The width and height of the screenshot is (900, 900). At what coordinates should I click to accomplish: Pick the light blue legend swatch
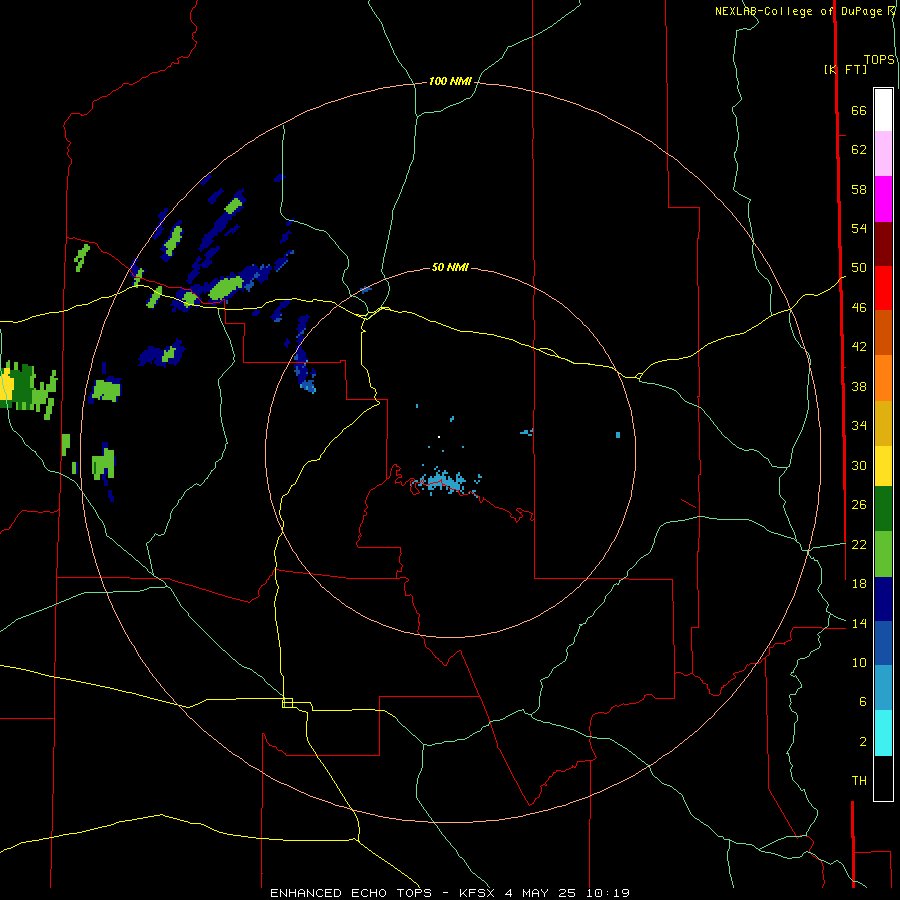click(883, 688)
